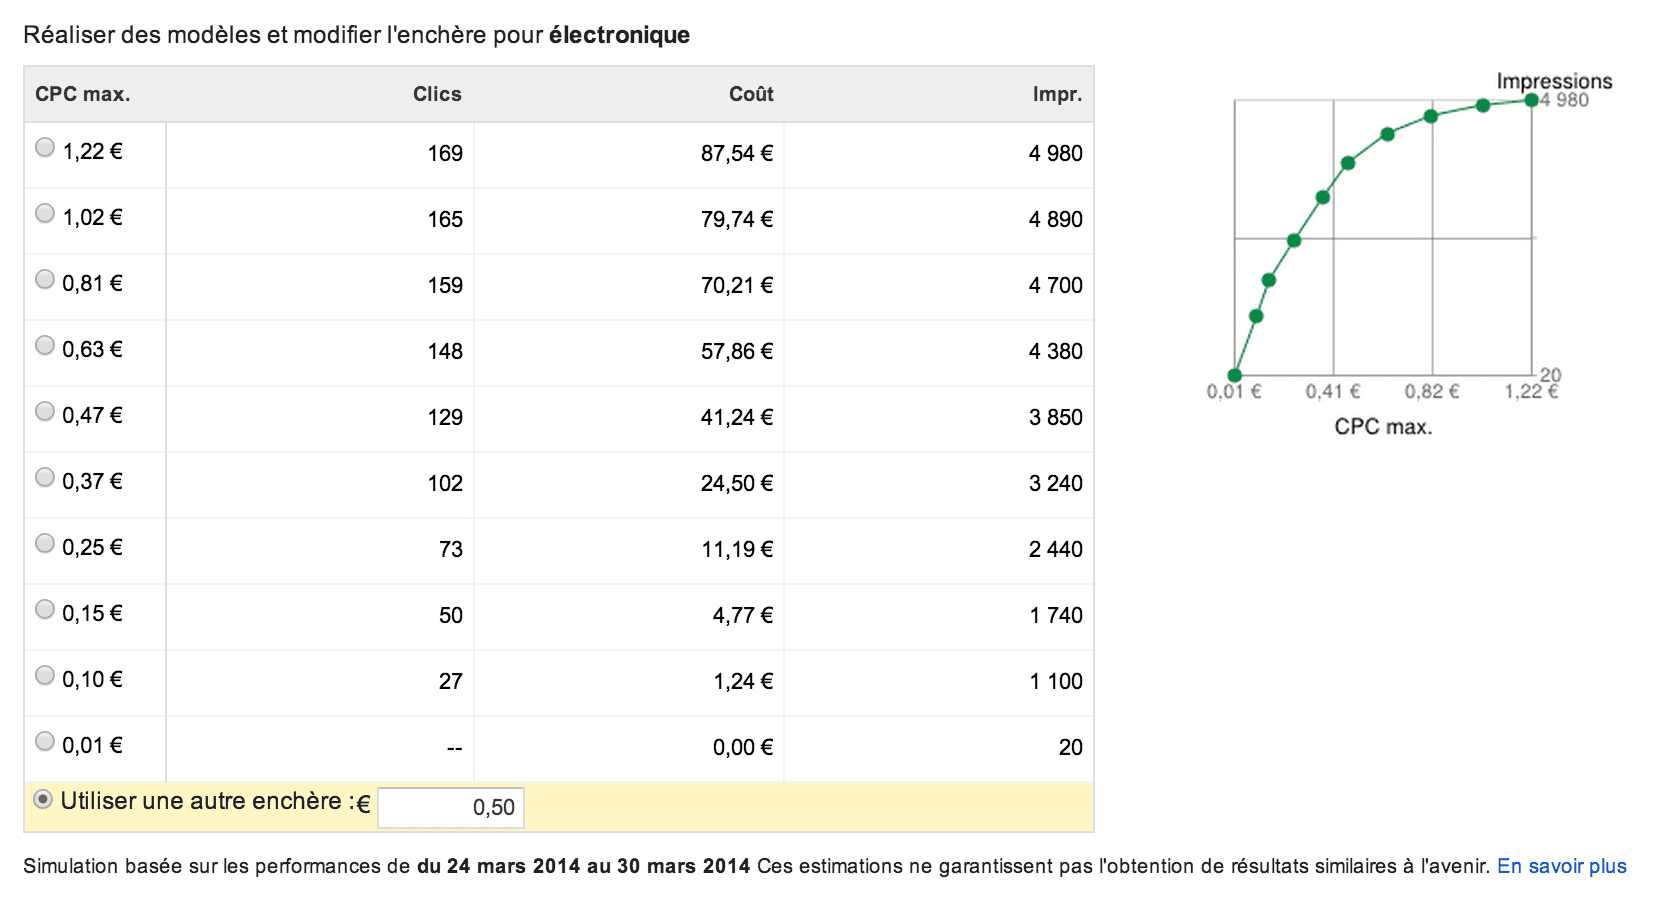Screen dimensions: 1654x912
Task: Click the impressions cell 4 890
Action: coord(1056,220)
